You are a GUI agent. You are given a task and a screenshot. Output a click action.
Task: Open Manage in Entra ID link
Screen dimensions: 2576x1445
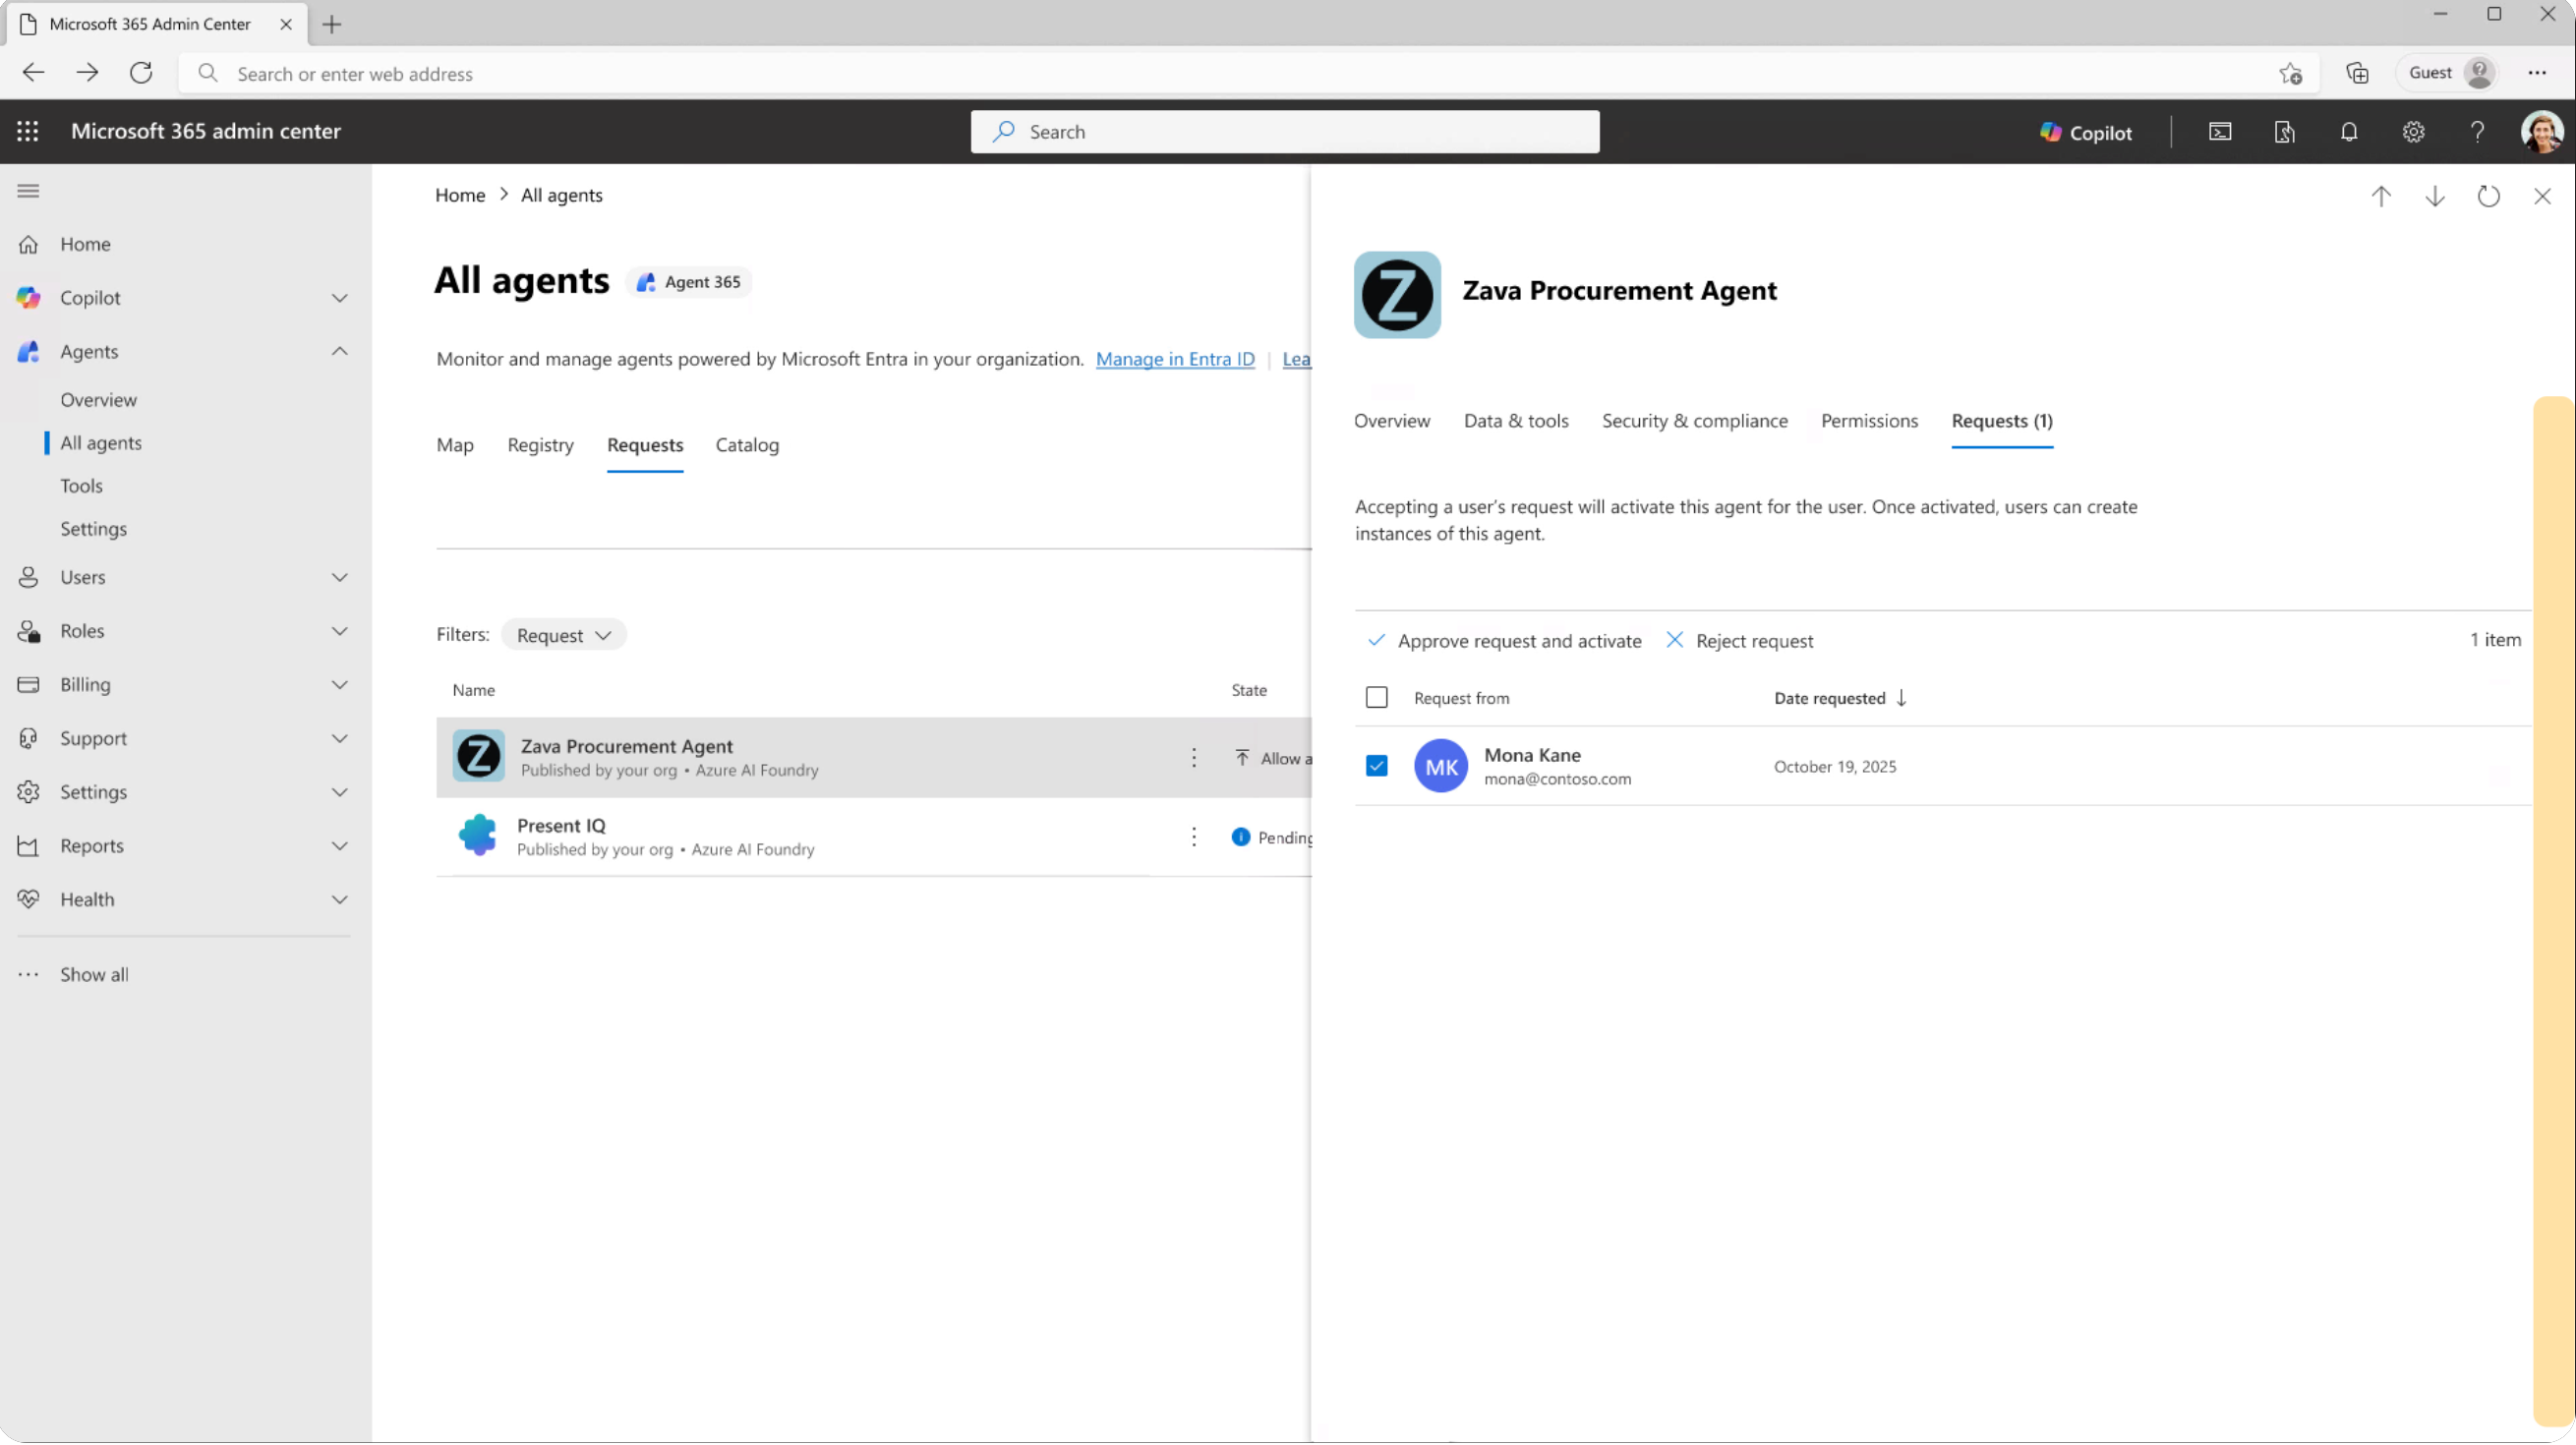point(1175,359)
